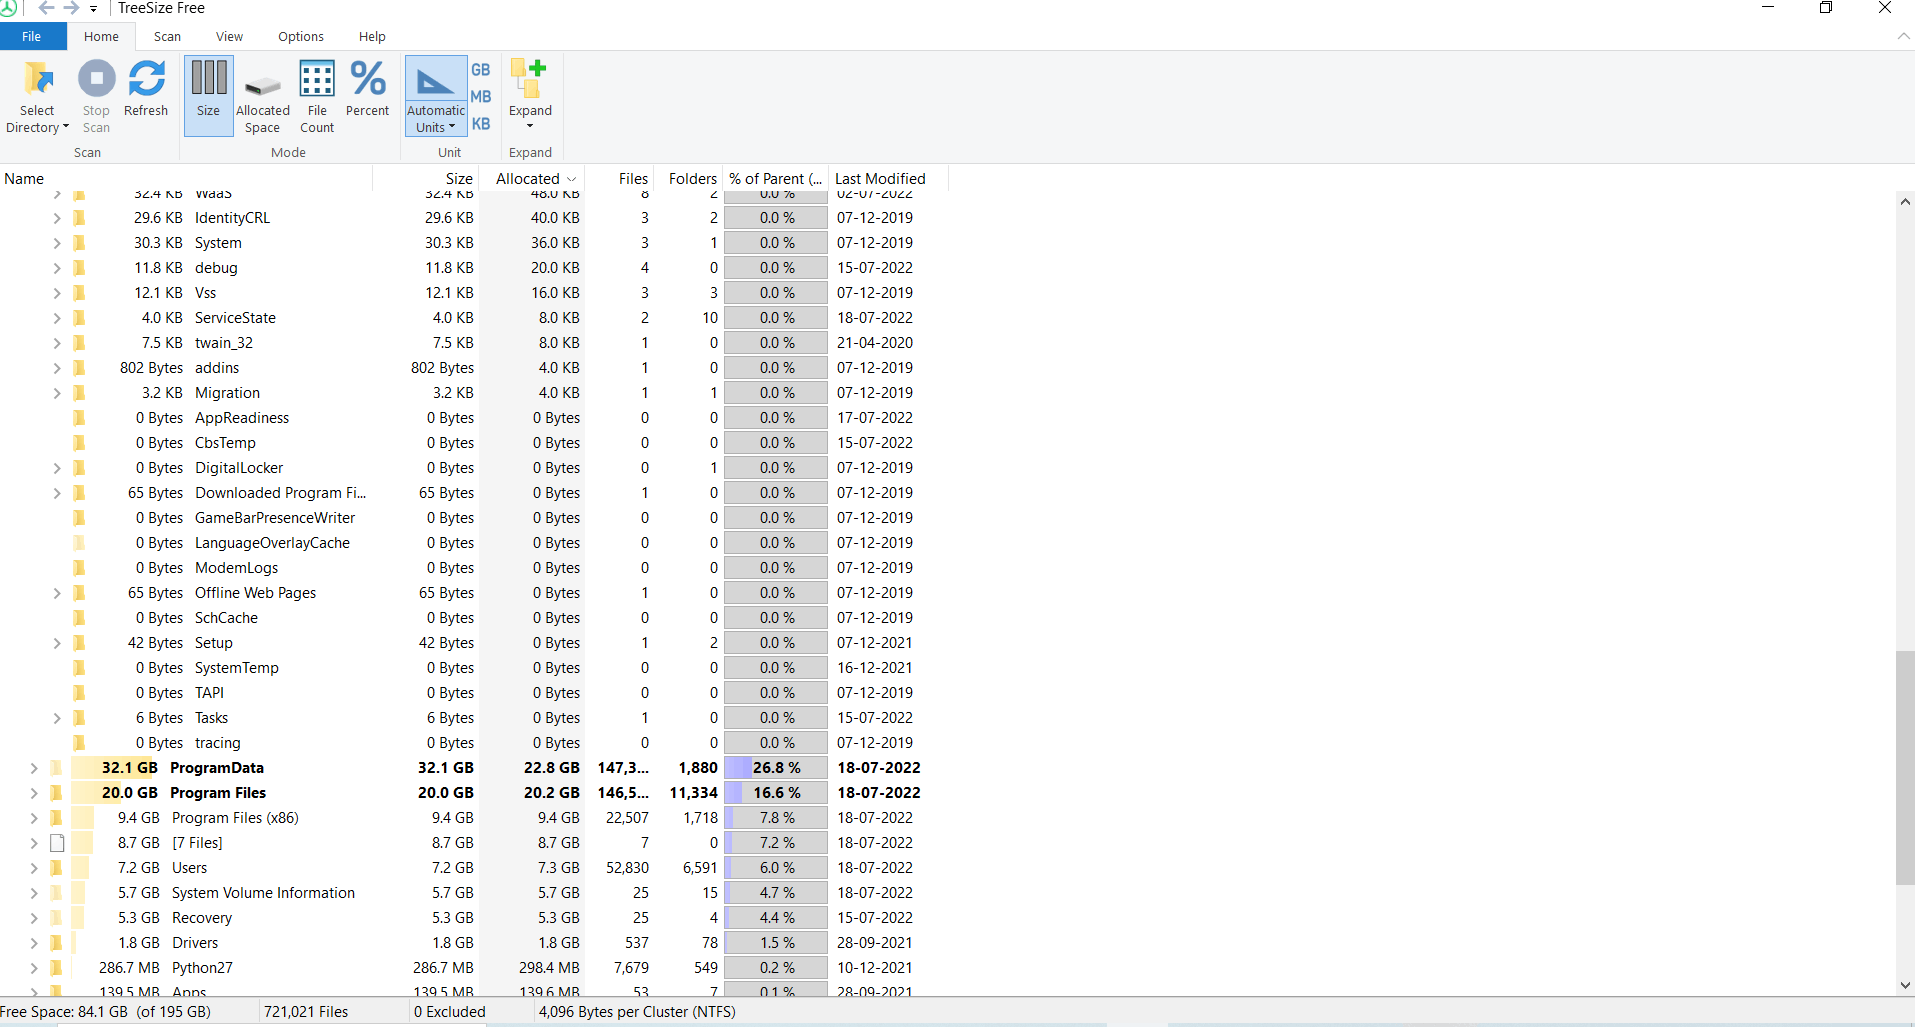
Task: Open the Help ribbon tab
Action: tap(372, 36)
